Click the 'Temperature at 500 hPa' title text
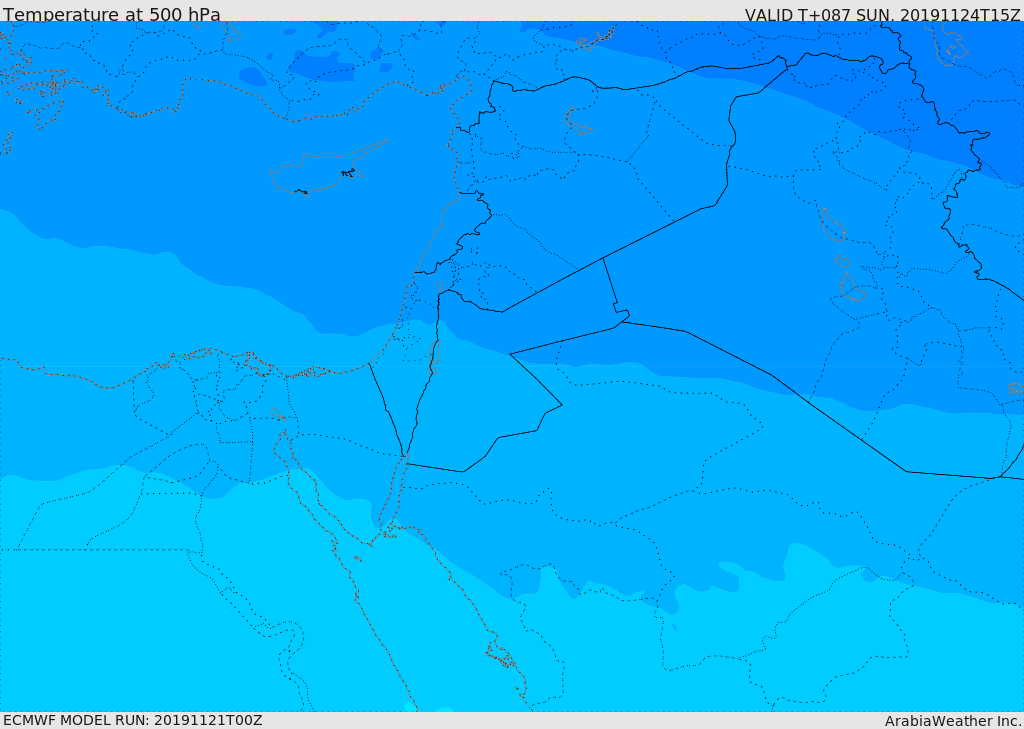Image resolution: width=1024 pixels, height=729 pixels. (112, 14)
